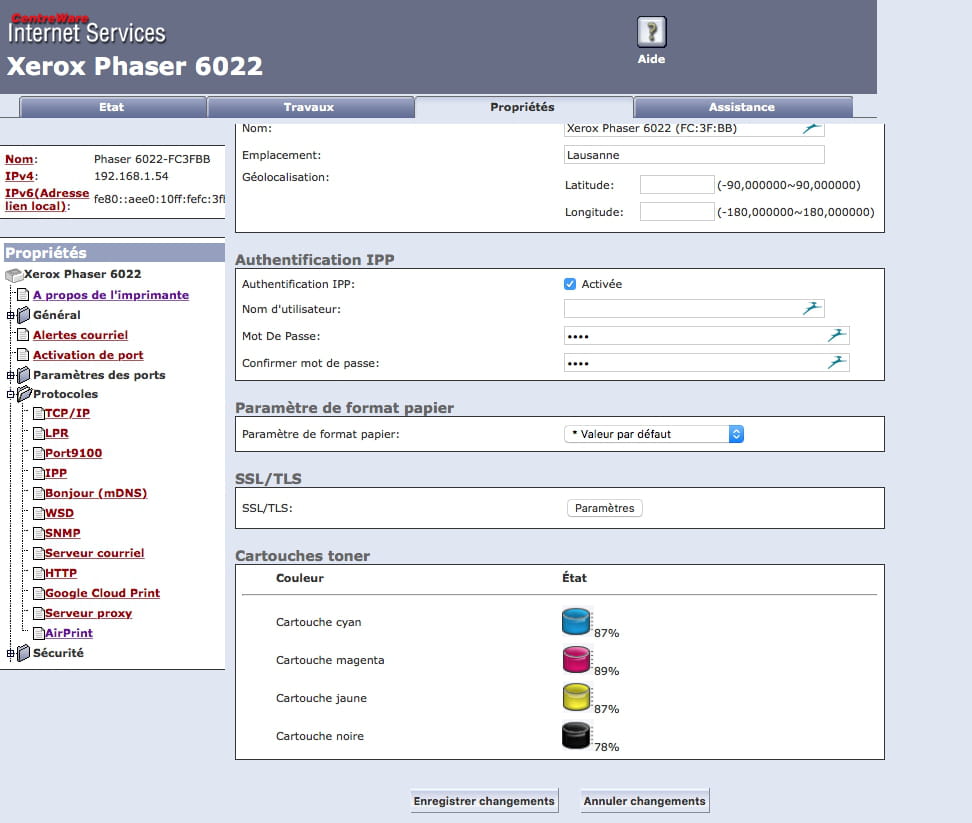
Task: Open the Bonjour (mDNS) link
Action: (96, 493)
